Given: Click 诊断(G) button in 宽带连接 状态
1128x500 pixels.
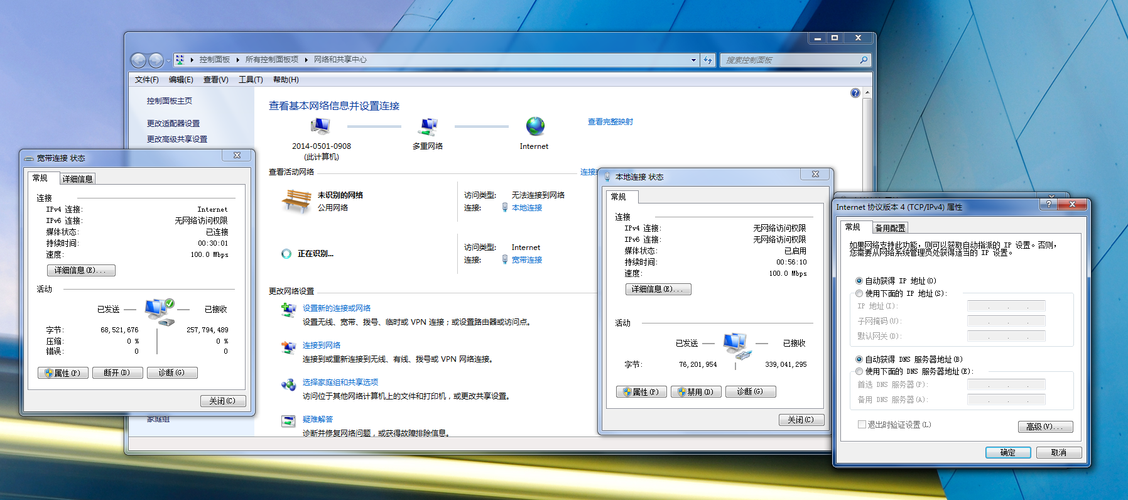Looking at the screenshot, I should 172,373.
